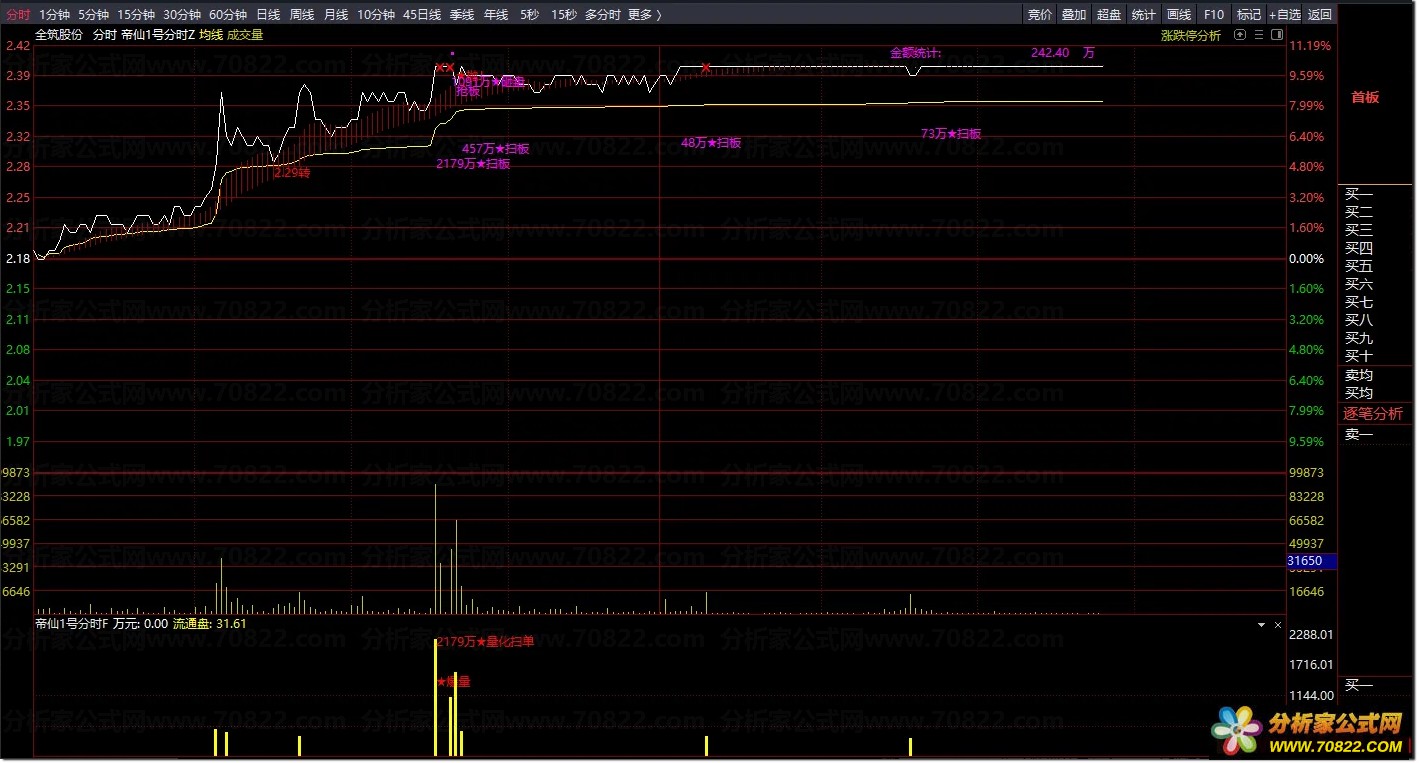The image size is (1419, 763).
Task: Click the 返回 back button
Action: click(1320, 14)
